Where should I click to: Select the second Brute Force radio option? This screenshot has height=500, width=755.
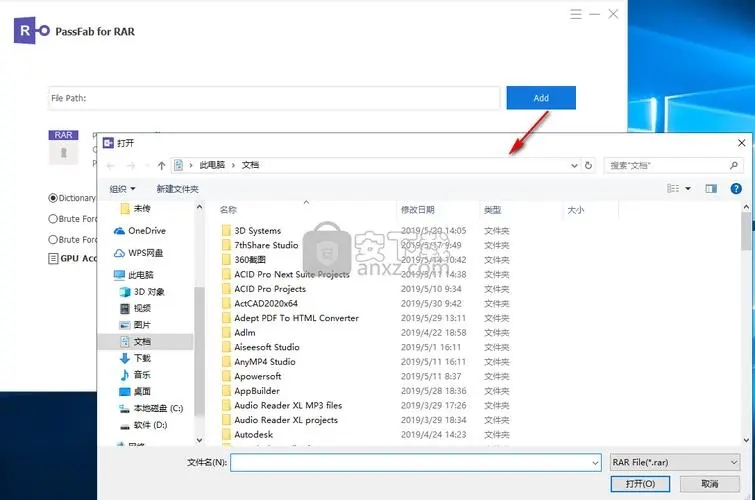[x=53, y=239]
